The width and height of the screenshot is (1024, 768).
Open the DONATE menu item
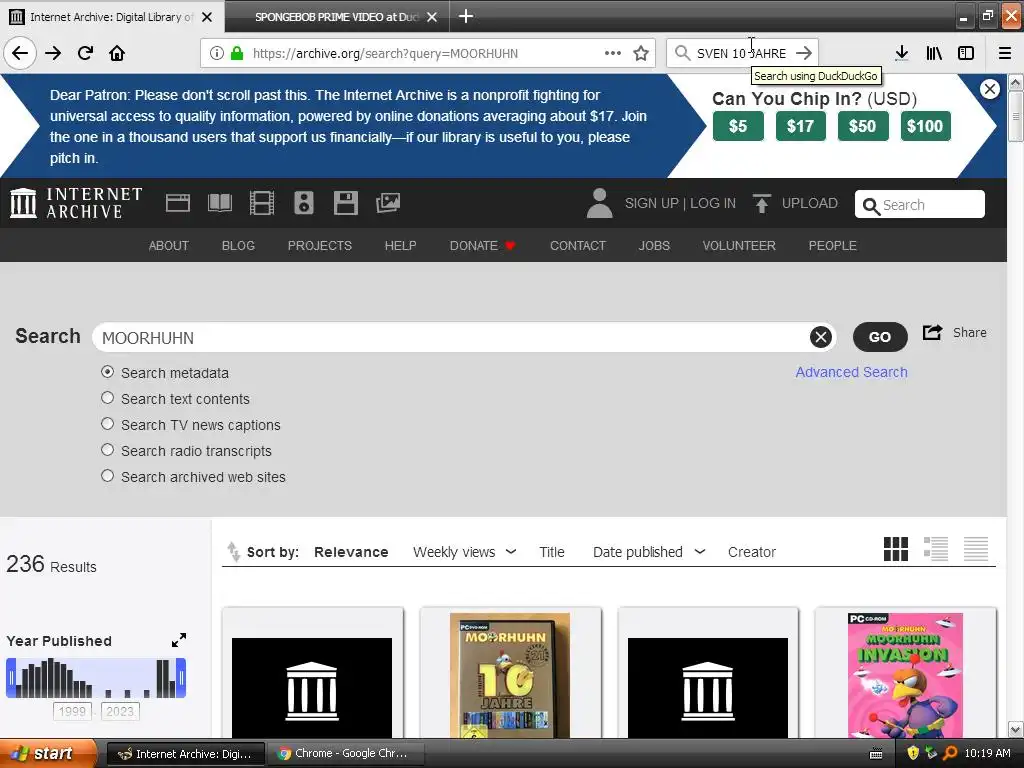(483, 246)
